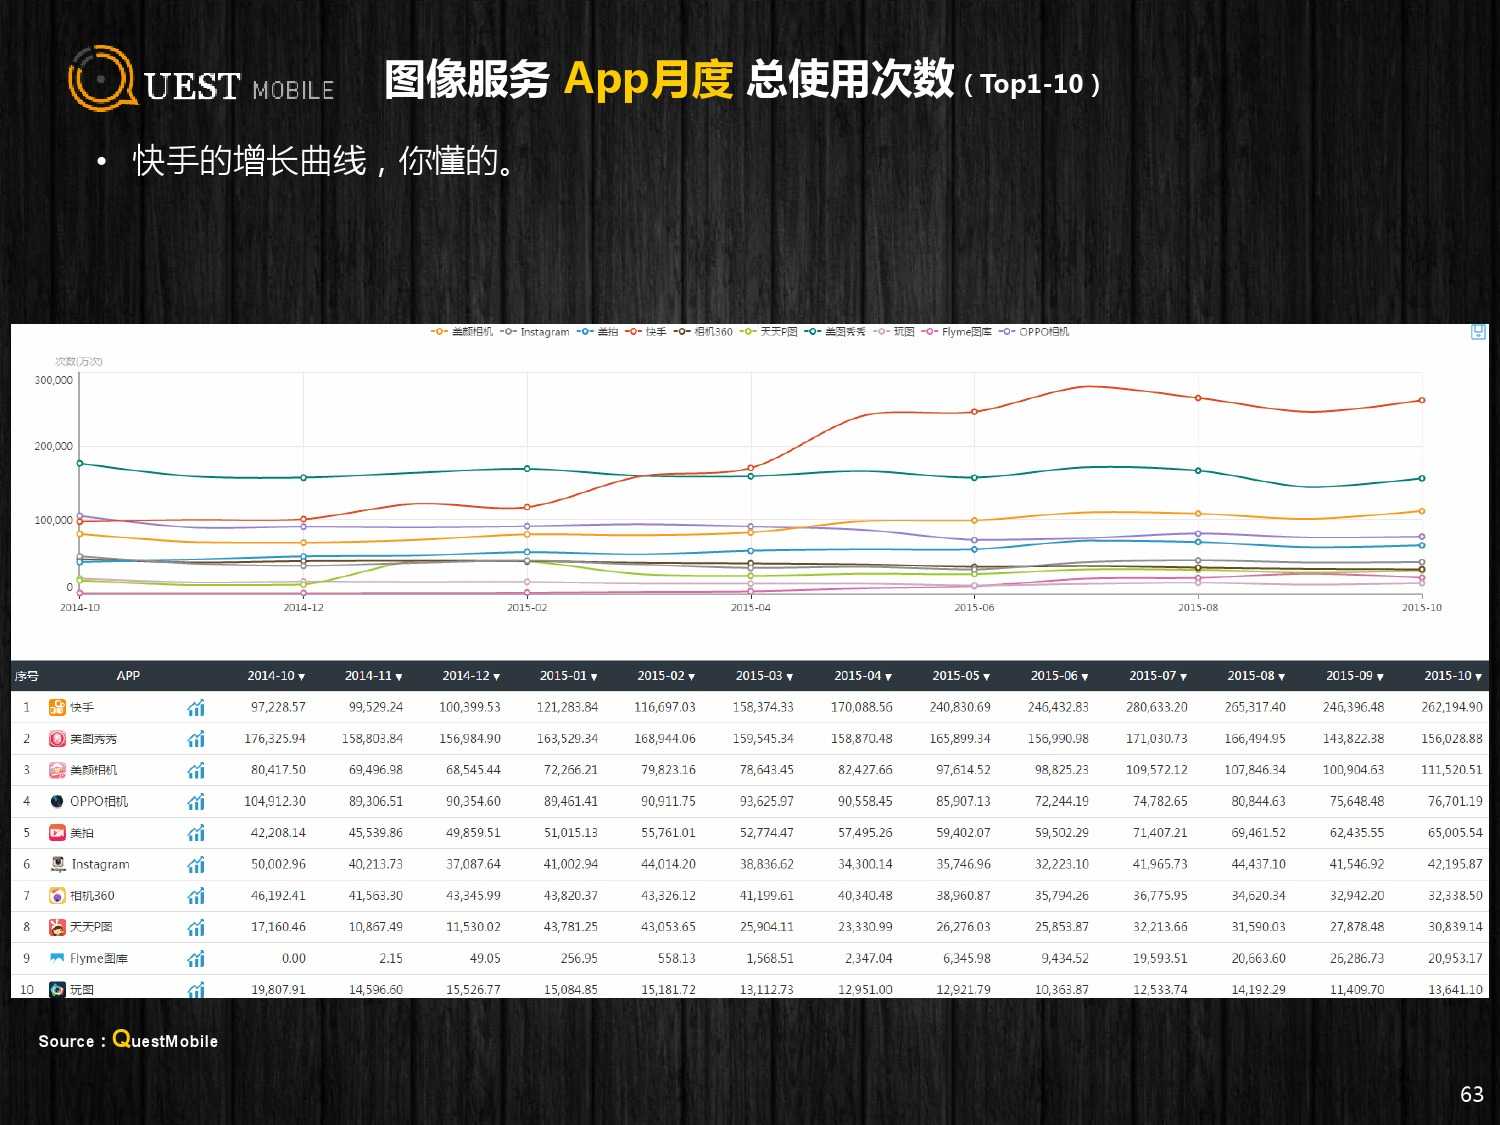The width and height of the screenshot is (1500, 1125).
Task: Click the 美颜相机 app name in row 3
Action: pyautogui.click(x=93, y=770)
